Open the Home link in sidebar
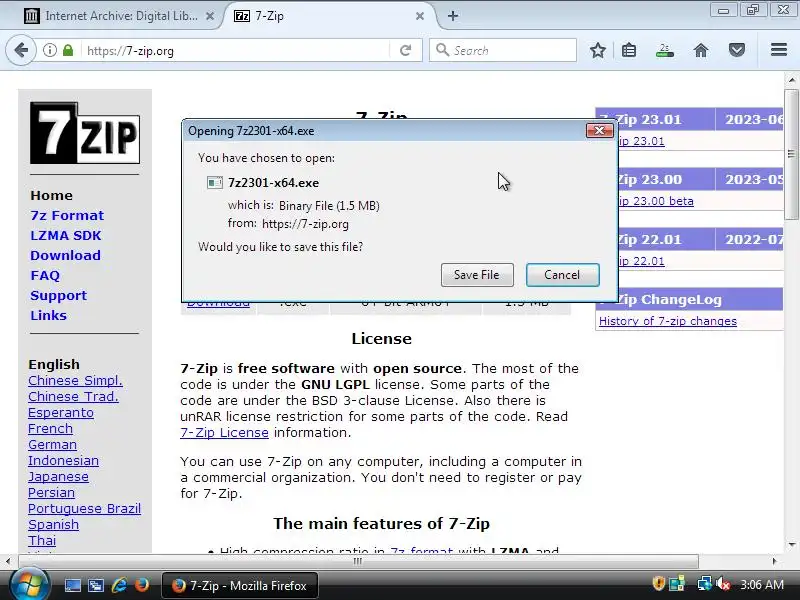This screenshot has height=600, width=800. [x=52, y=195]
